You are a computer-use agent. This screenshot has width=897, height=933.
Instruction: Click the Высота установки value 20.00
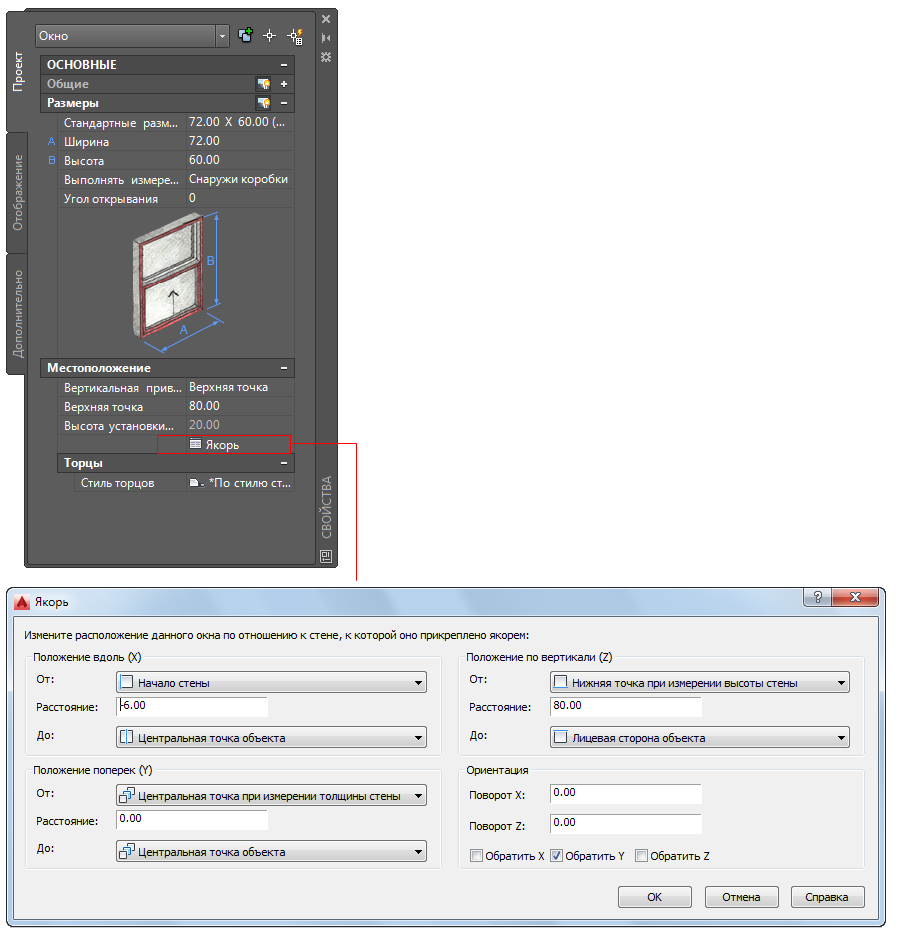coord(240,425)
